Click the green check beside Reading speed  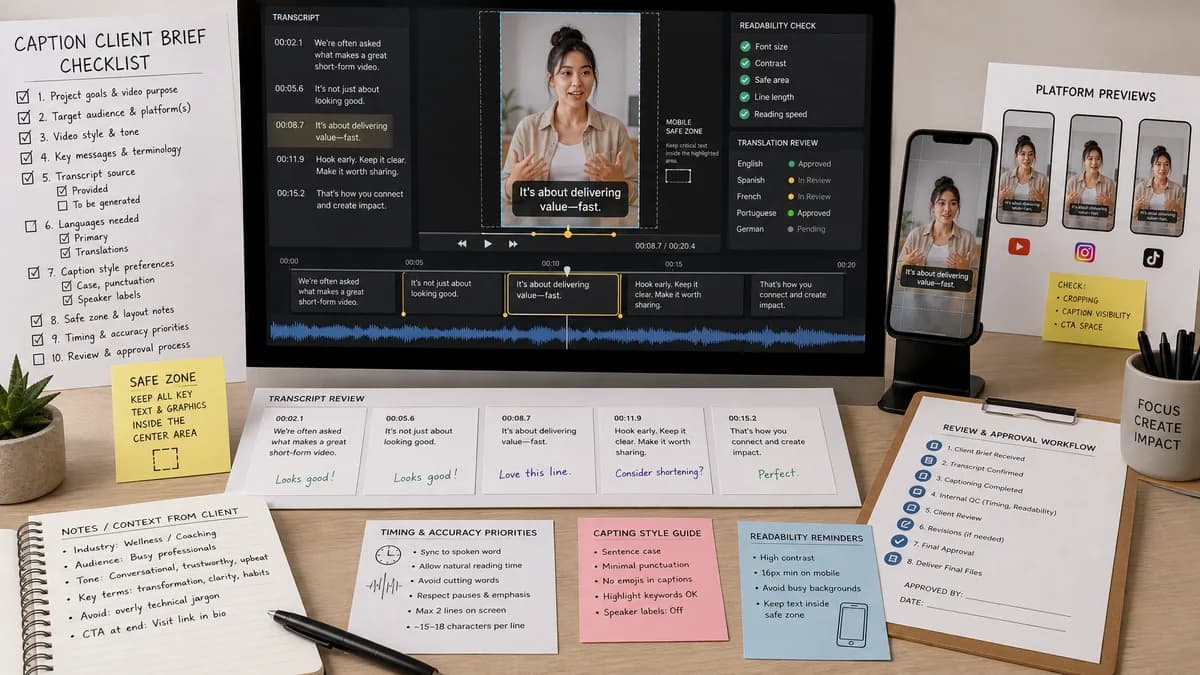[745, 114]
